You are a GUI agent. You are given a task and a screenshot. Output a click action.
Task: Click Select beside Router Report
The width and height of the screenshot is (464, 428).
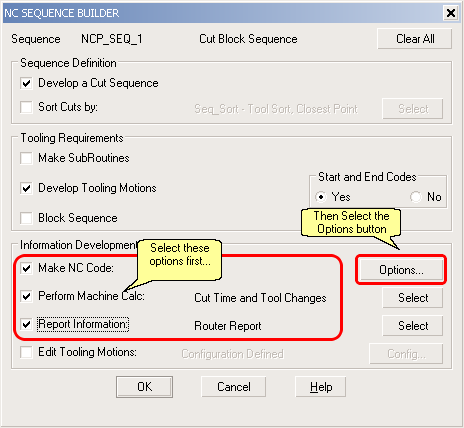coord(413,326)
